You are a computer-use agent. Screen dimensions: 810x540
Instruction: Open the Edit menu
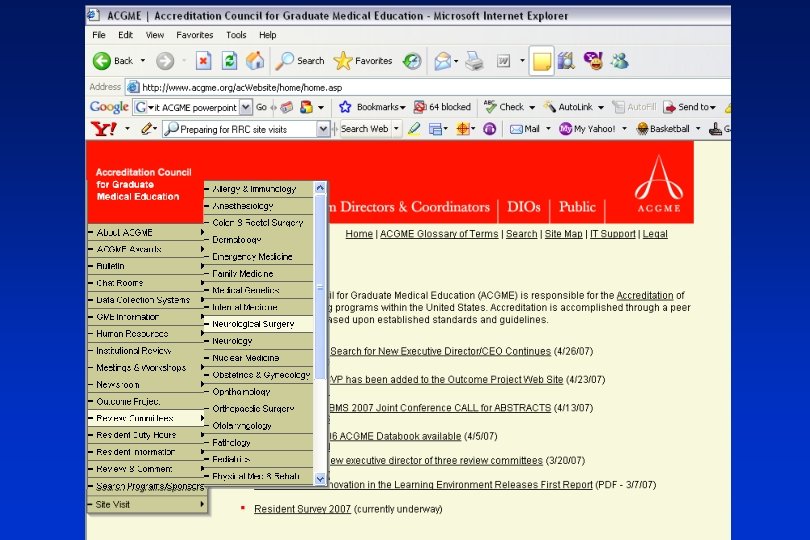[x=125, y=35]
